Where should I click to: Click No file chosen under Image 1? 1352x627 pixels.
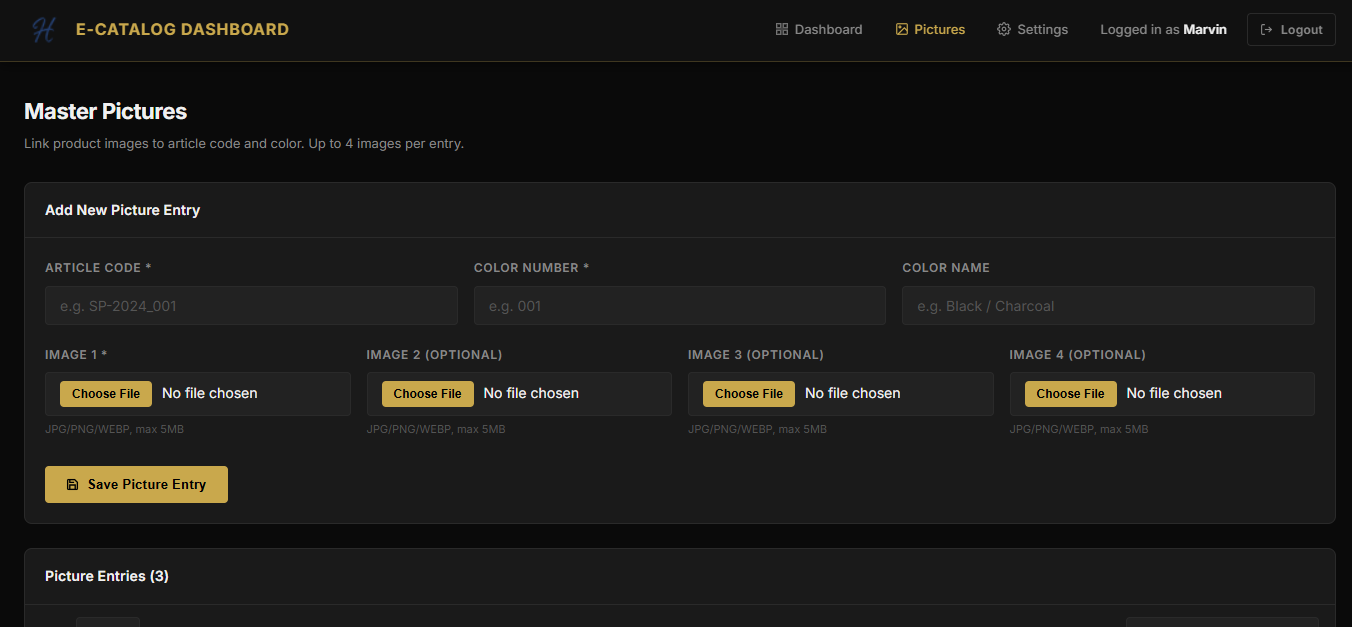pyautogui.click(x=210, y=394)
